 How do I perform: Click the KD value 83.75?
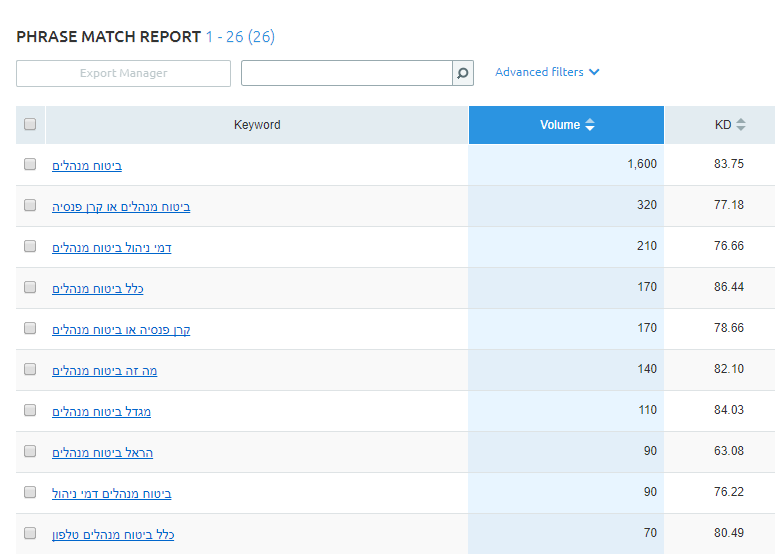[x=729, y=164]
